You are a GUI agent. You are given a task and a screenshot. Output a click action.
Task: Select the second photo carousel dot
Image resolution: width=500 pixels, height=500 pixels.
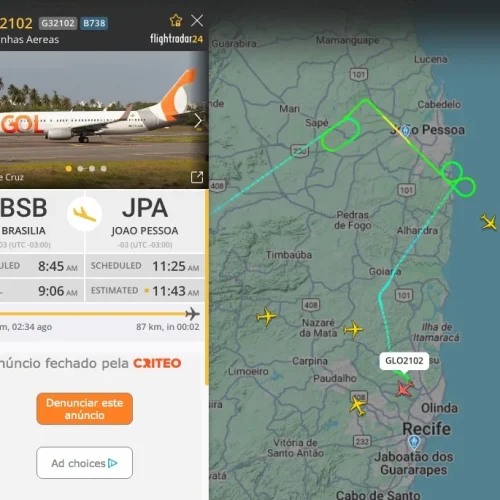[x=80, y=169]
